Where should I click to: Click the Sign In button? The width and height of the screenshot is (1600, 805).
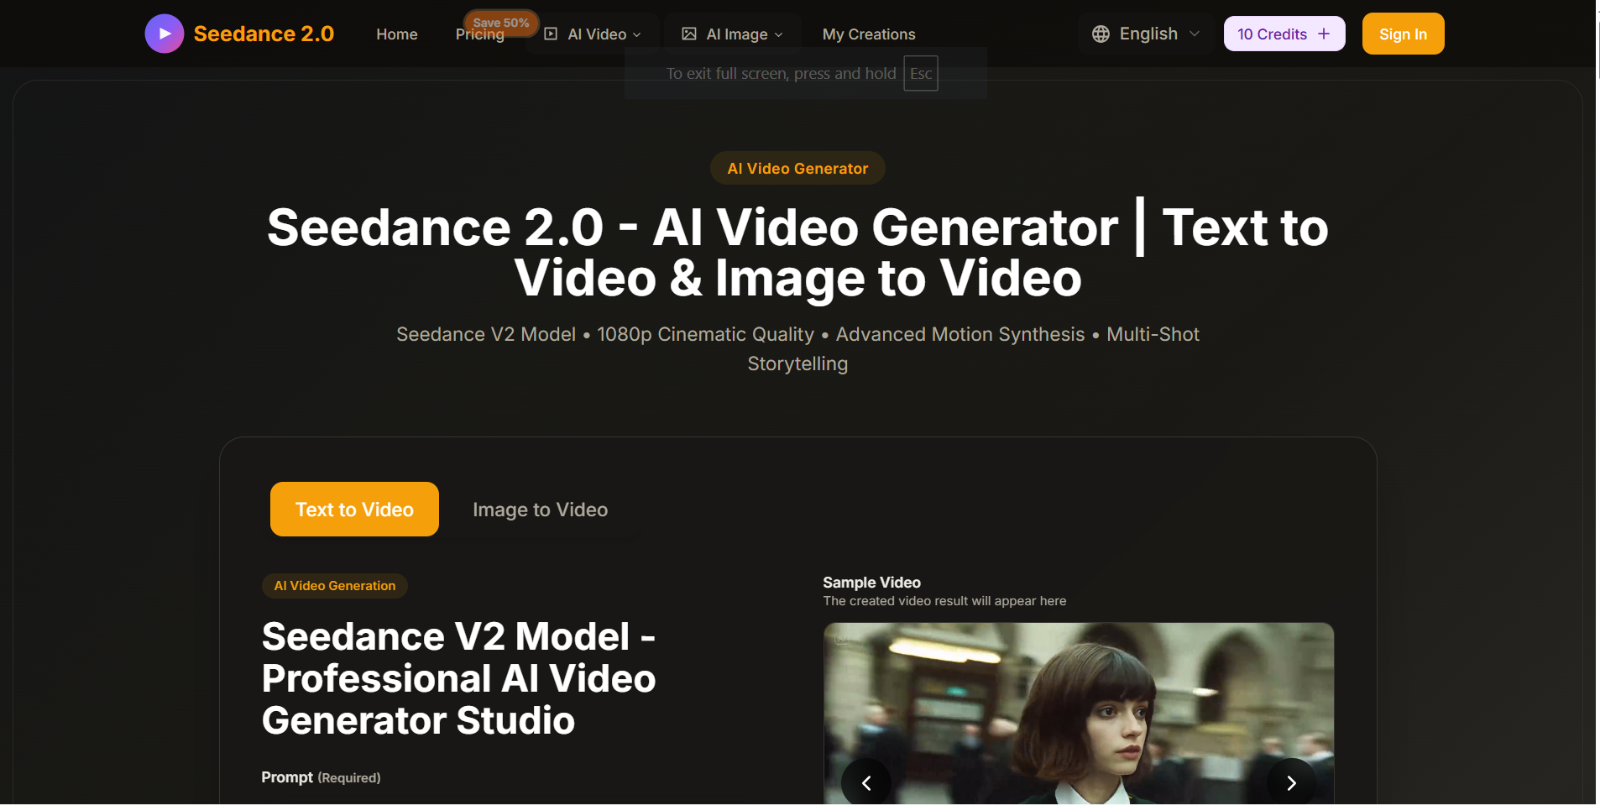[x=1403, y=34]
